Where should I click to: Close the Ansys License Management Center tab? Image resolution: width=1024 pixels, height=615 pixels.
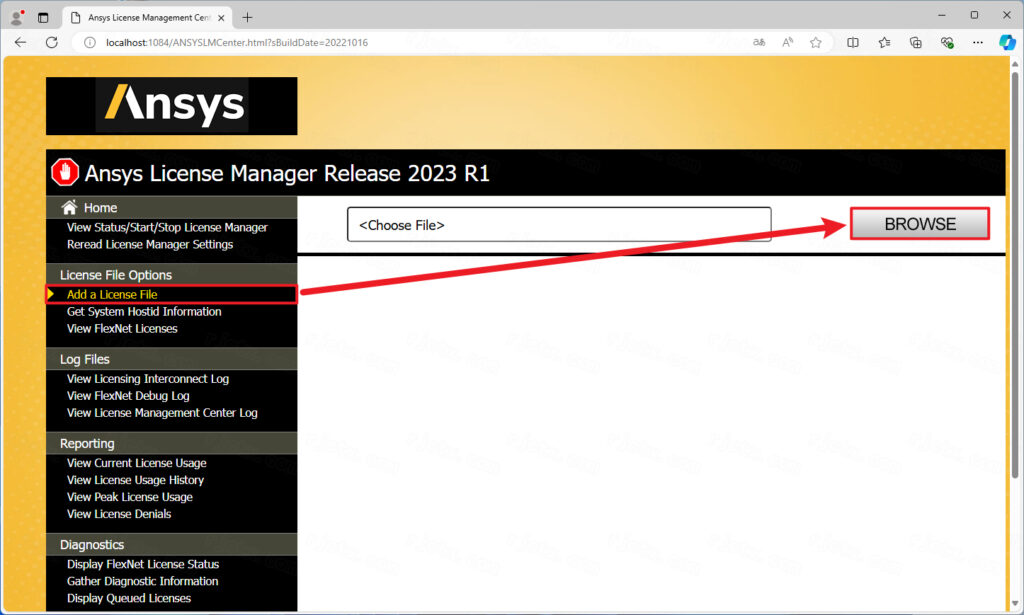pos(221,18)
